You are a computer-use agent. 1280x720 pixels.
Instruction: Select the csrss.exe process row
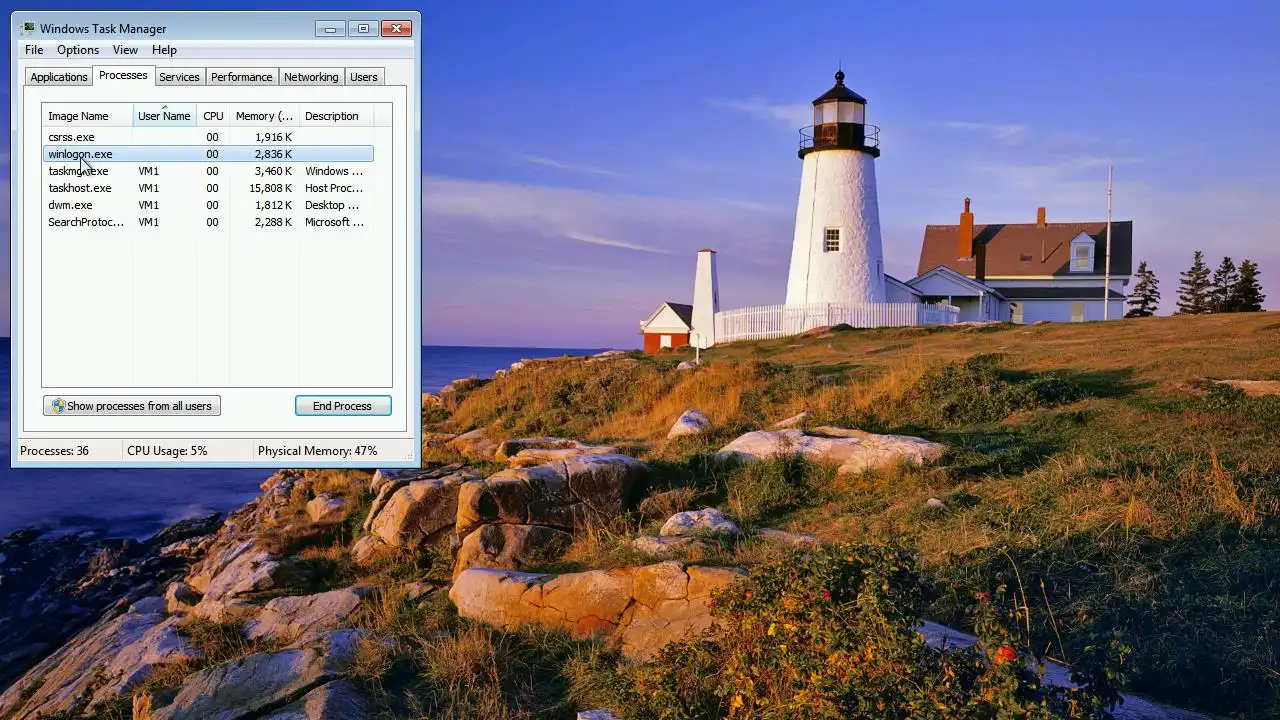click(208, 137)
